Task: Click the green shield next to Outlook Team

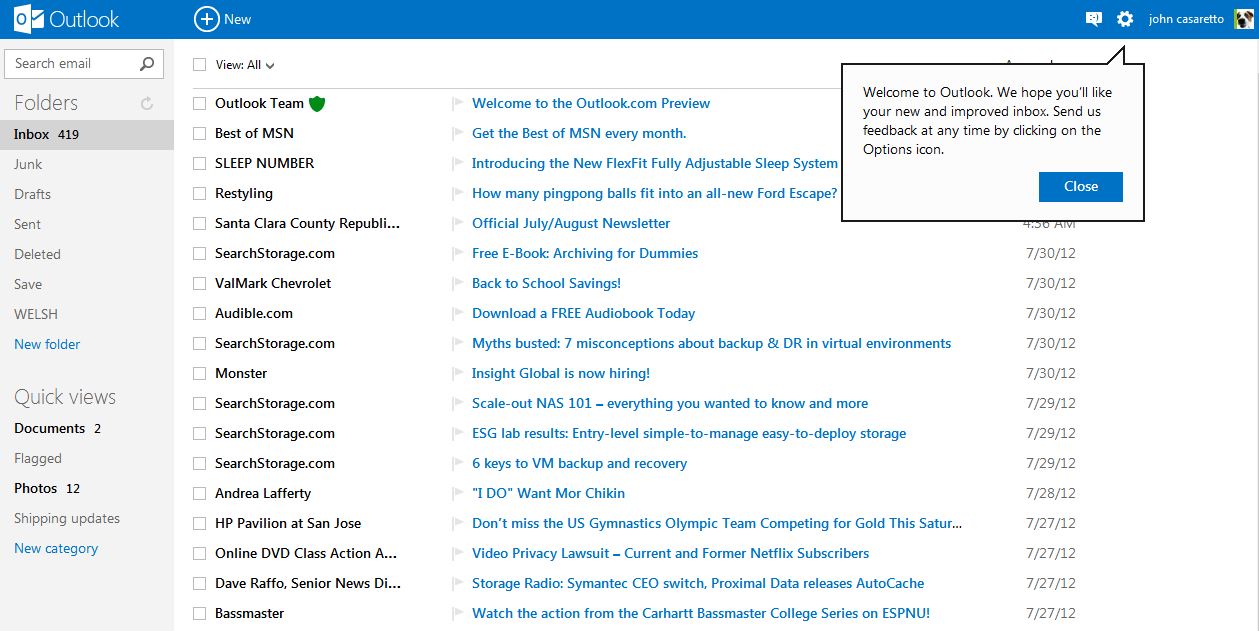Action: (x=318, y=103)
